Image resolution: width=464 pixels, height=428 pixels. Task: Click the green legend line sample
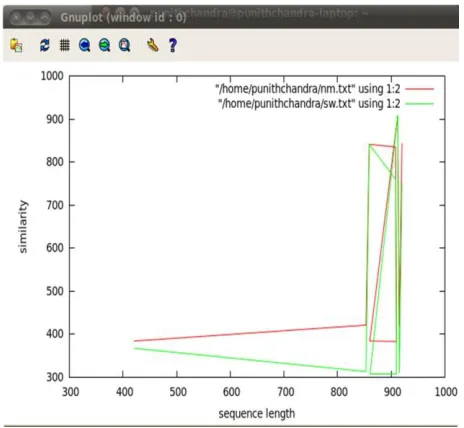(420, 104)
